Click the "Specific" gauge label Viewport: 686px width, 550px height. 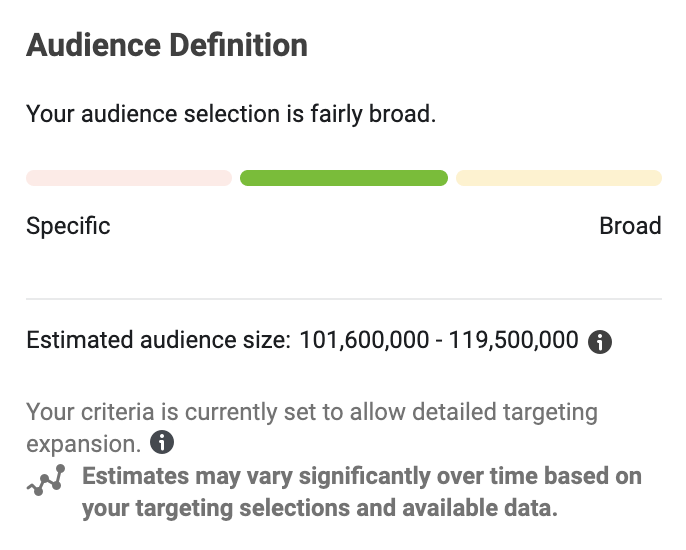[x=68, y=225]
